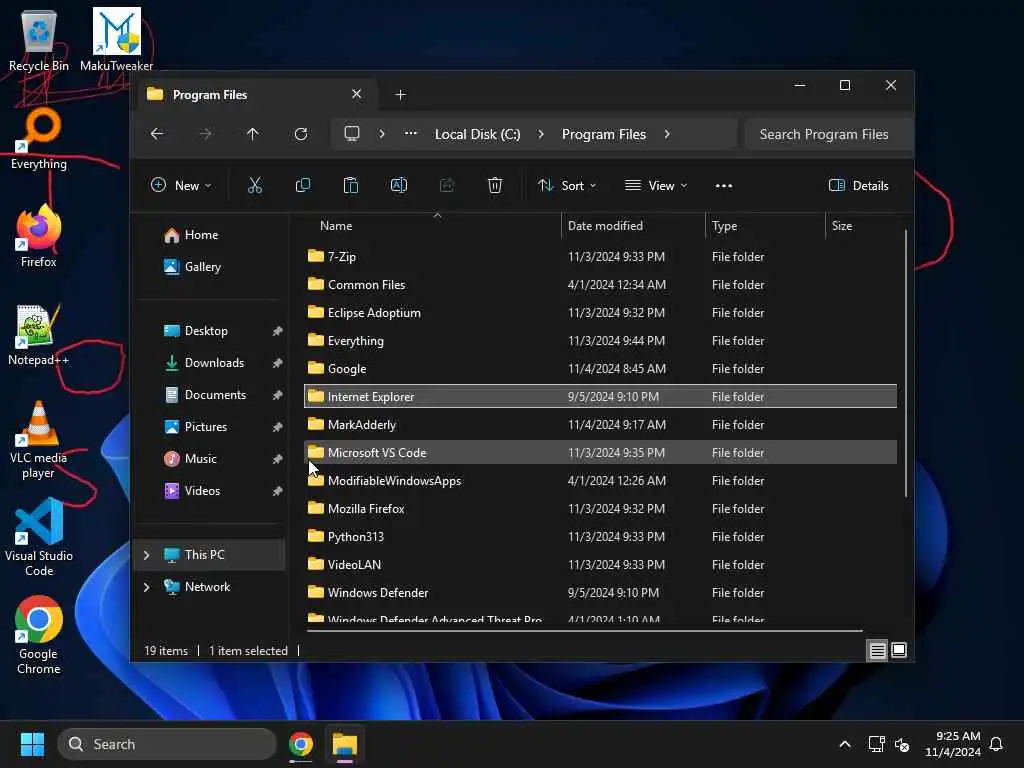Viewport: 1024px width, 768px height.
Task: Open Visual Studio Code desktop shortcut
Action: click(39, 538)
